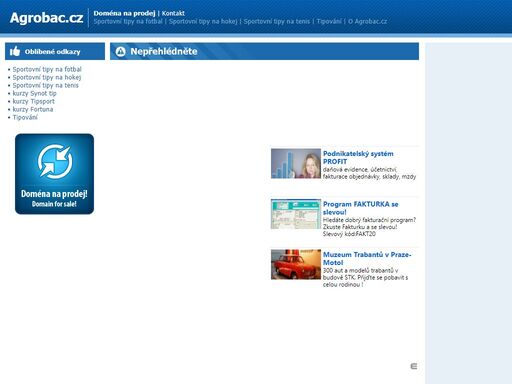Click the woman with chart thumbnail
This screenshot has width=512, height=384.
pyautogui.click(x=296, y=163)
